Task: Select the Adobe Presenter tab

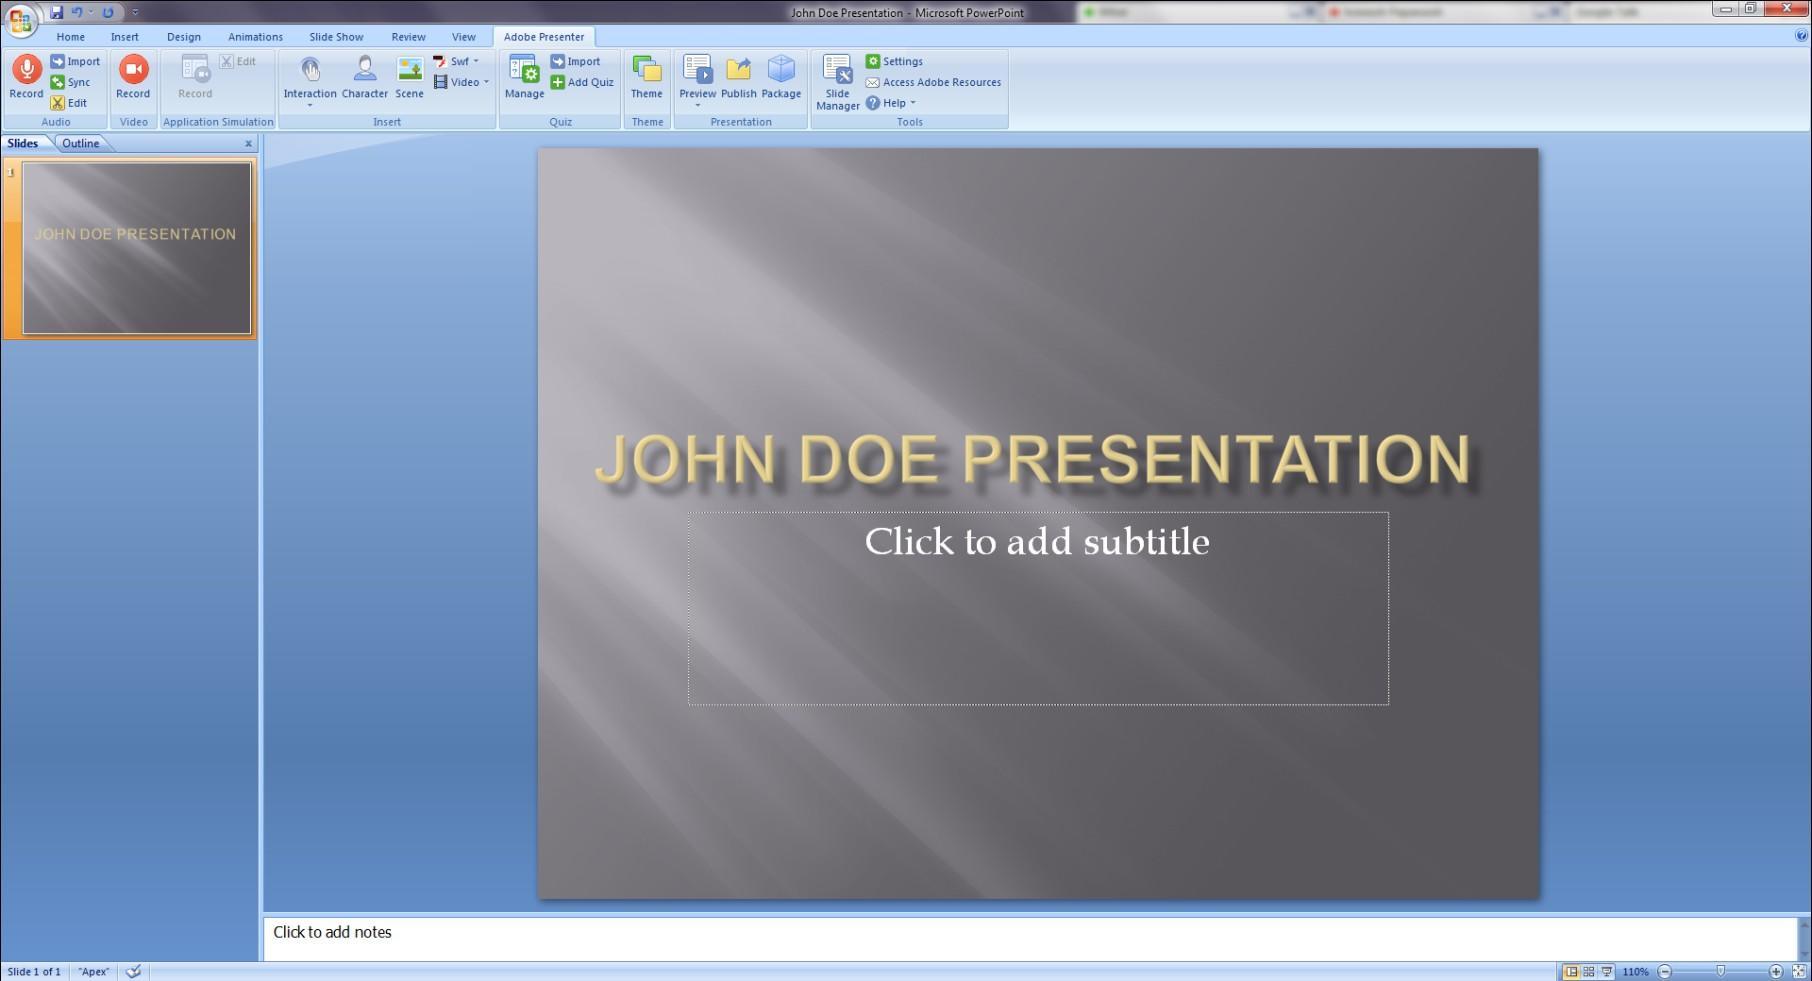Action: pos(544,37)
